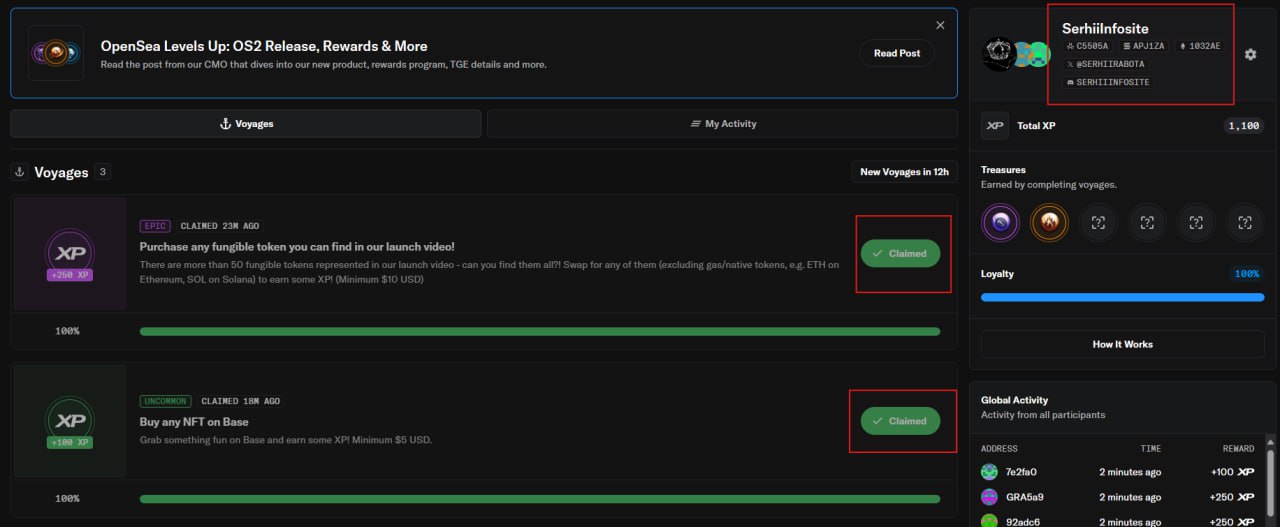This screenshot has height=527, width=1280.
Task: Click the TIME column header
Action: (1150, 448)
